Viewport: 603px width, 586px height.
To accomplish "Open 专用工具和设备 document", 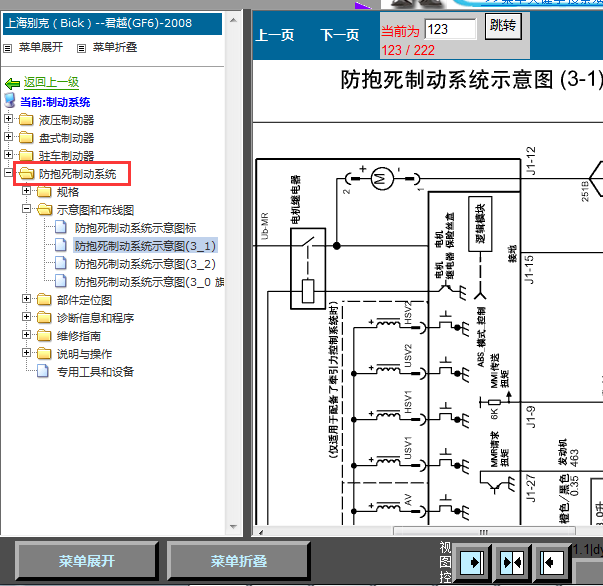I will click(x=95, y=372).
